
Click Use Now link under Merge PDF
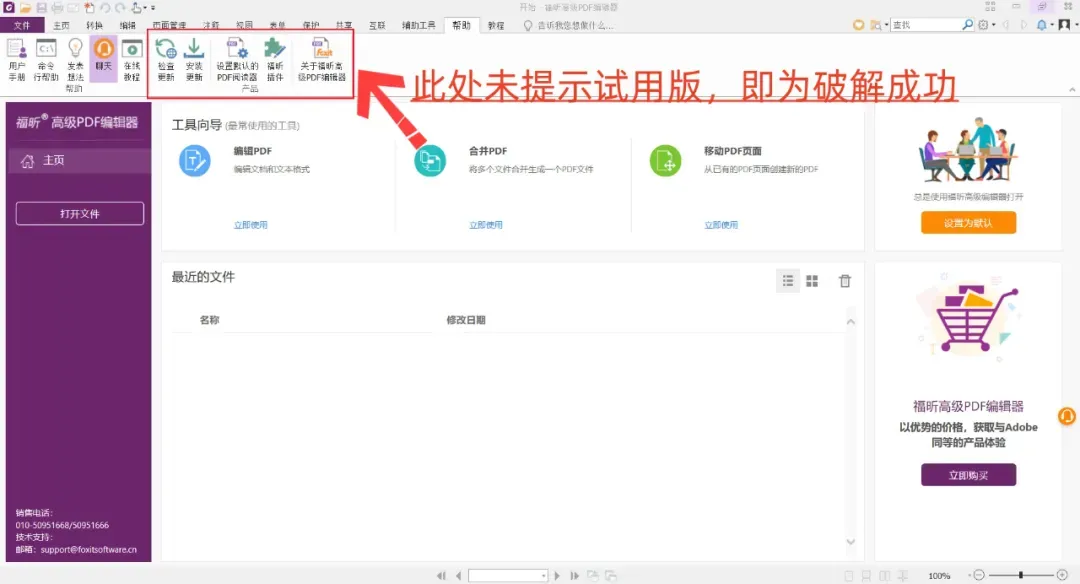[x=486, y=225]
